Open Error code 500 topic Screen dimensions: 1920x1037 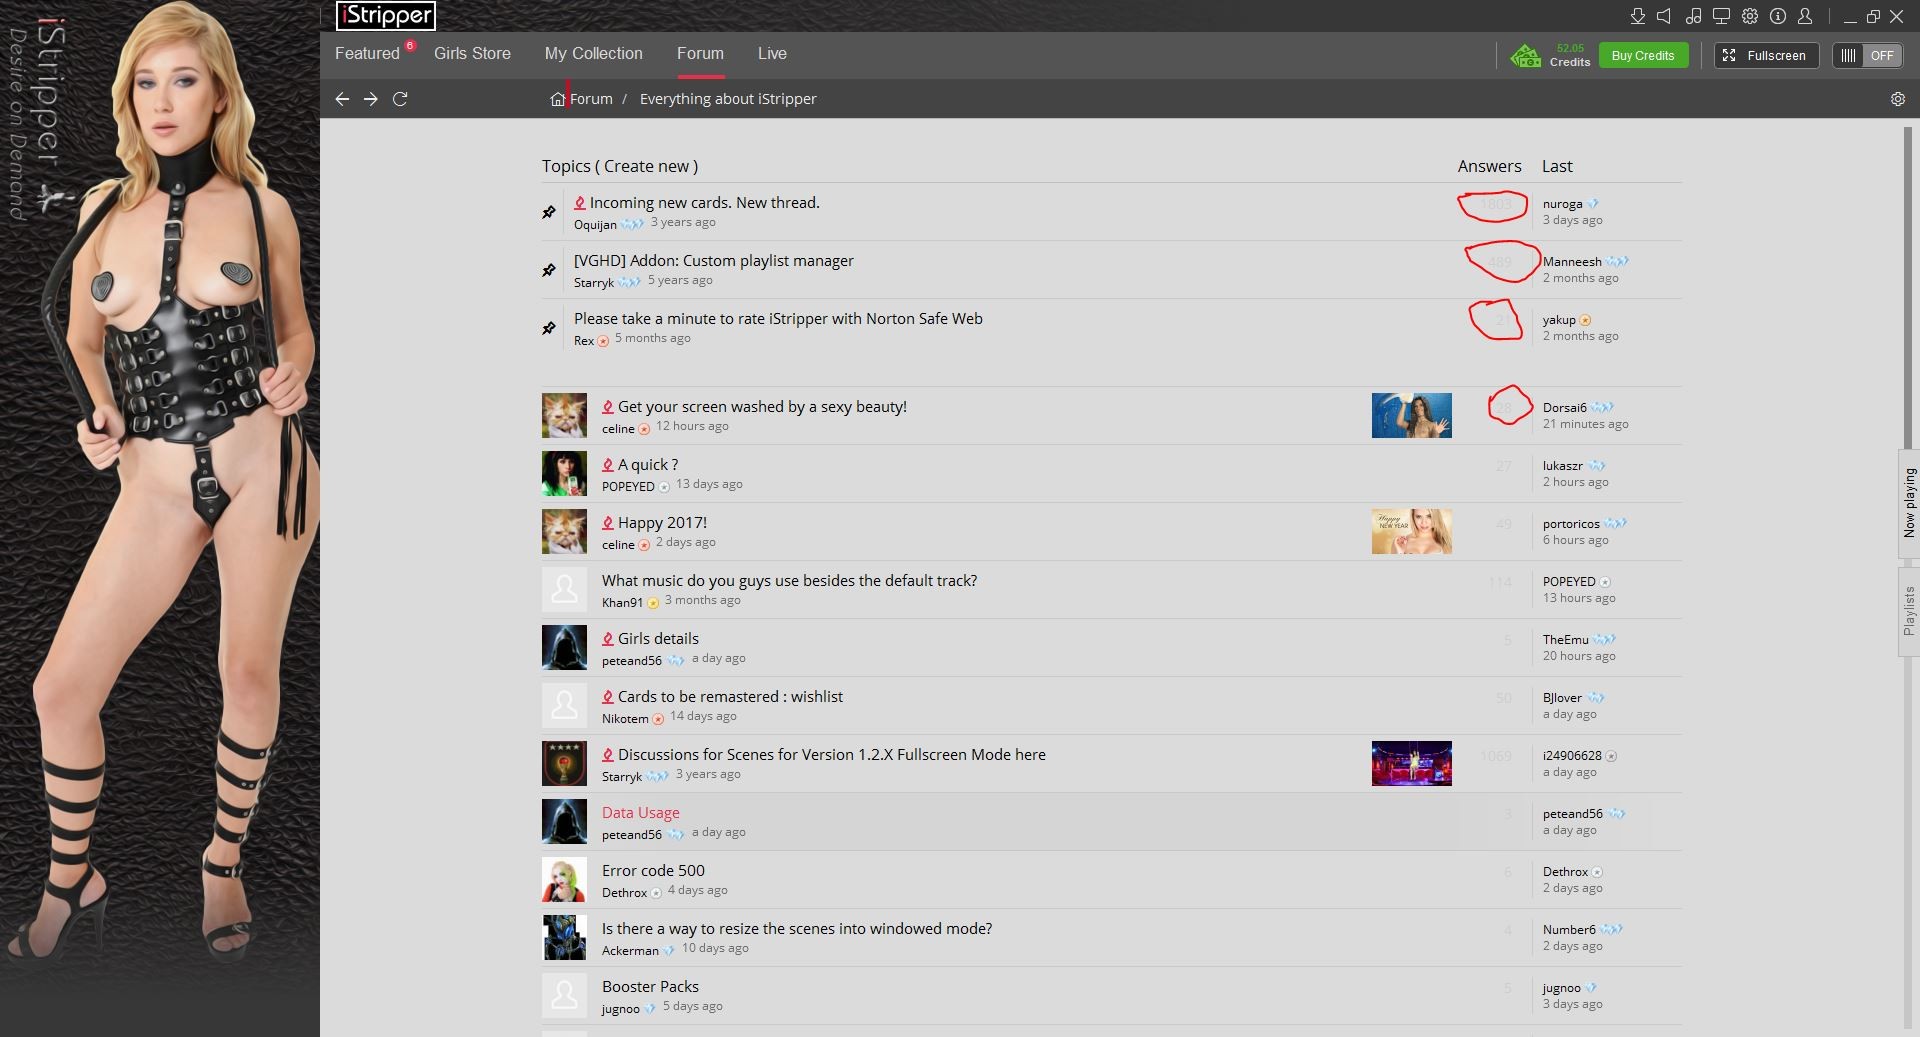click(653, 871)
